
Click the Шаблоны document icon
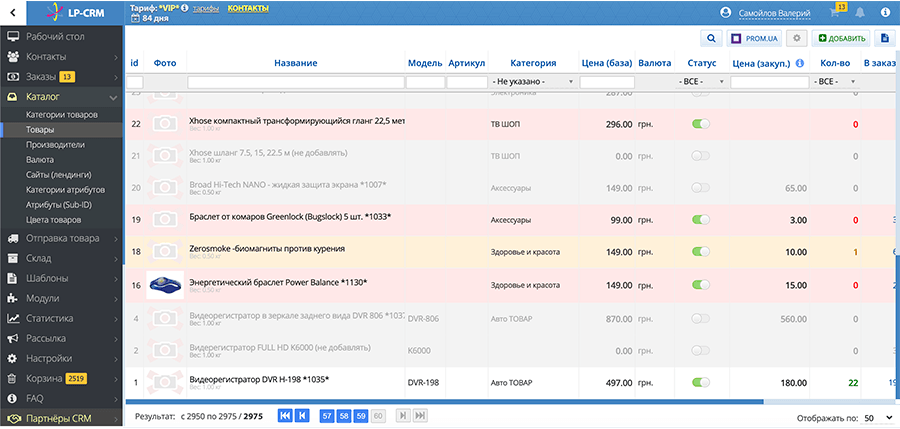click(13, 278)
